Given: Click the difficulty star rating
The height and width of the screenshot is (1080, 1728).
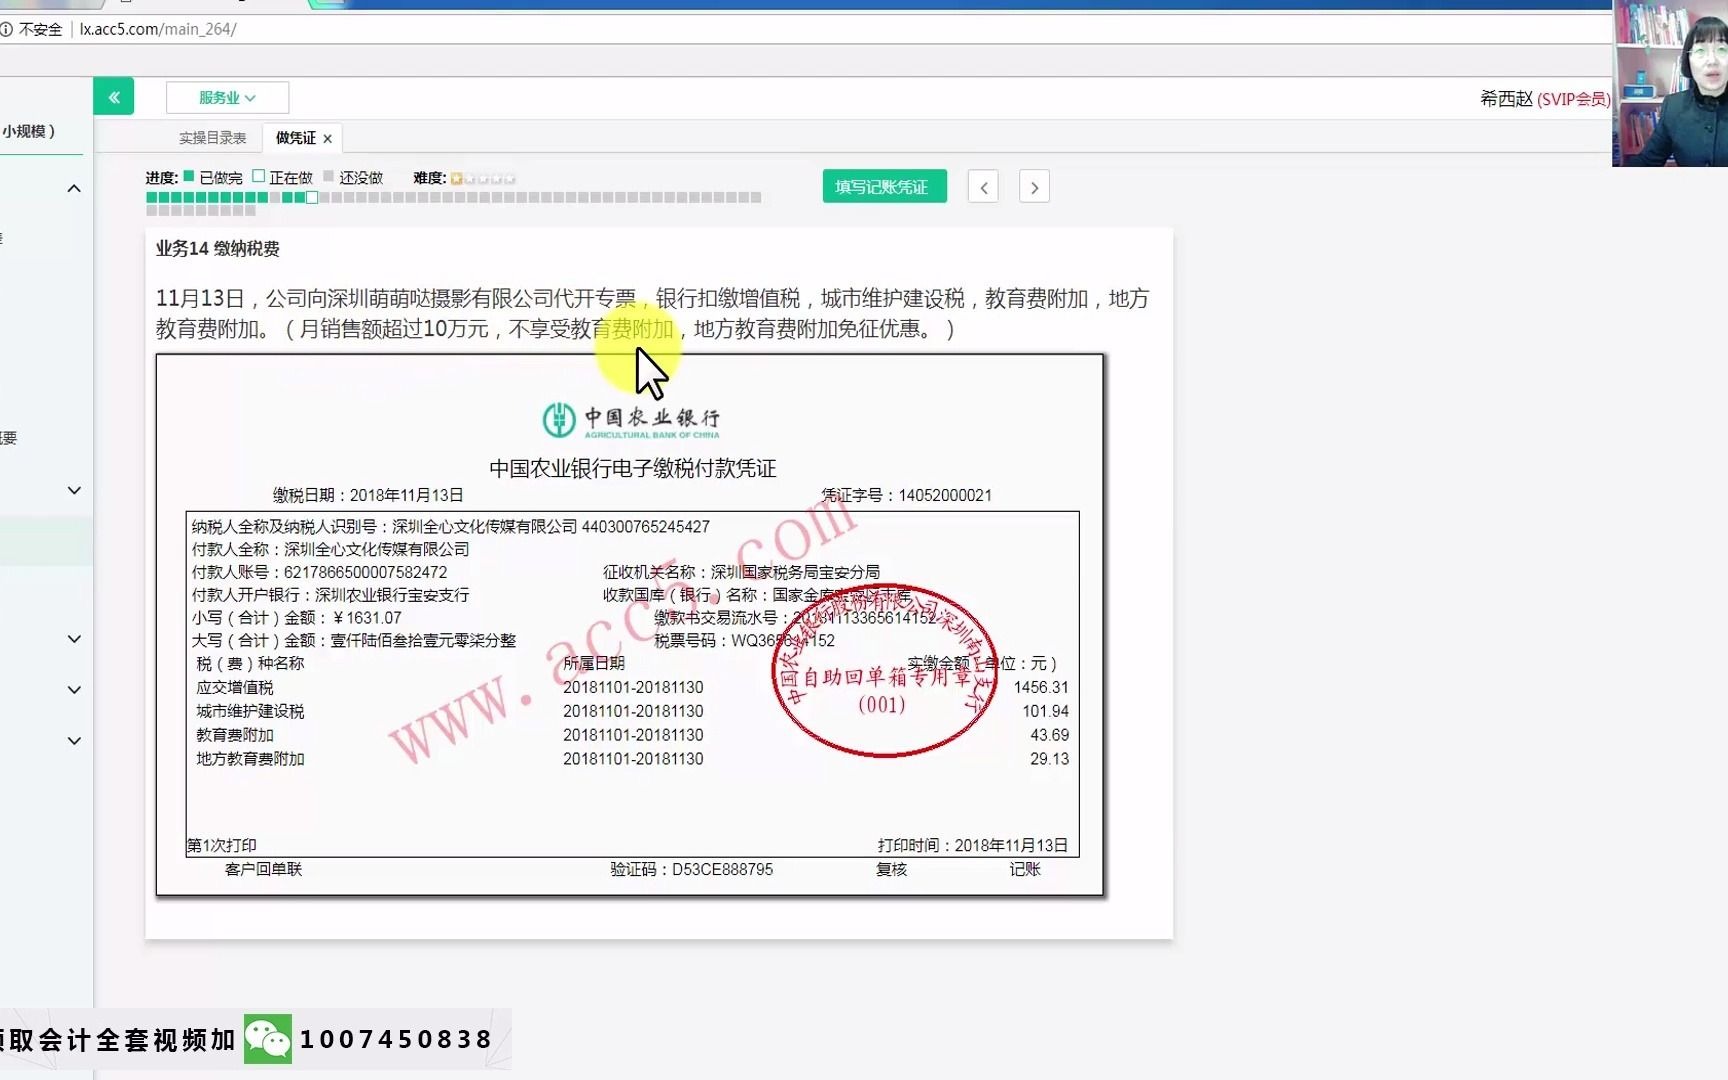Looking at the screenshot, I should [483, 178].
